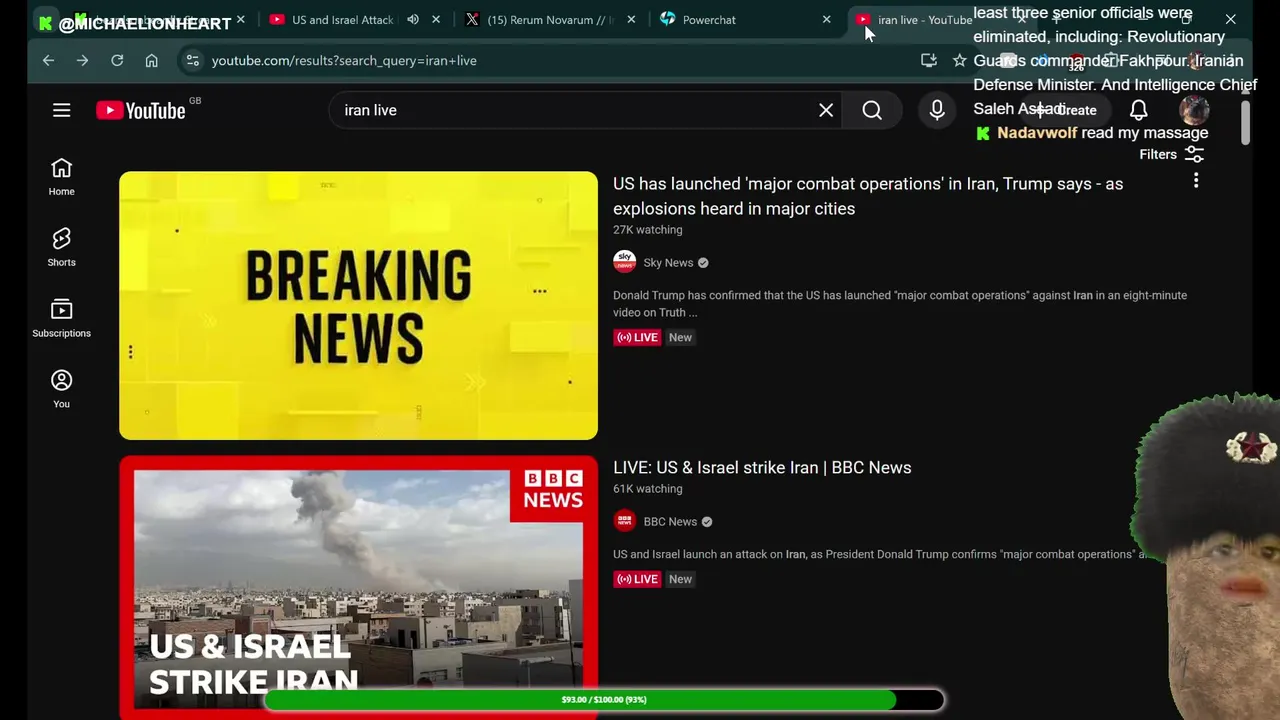
Task: Clear the search box with the X
Action: click(826, 110)
